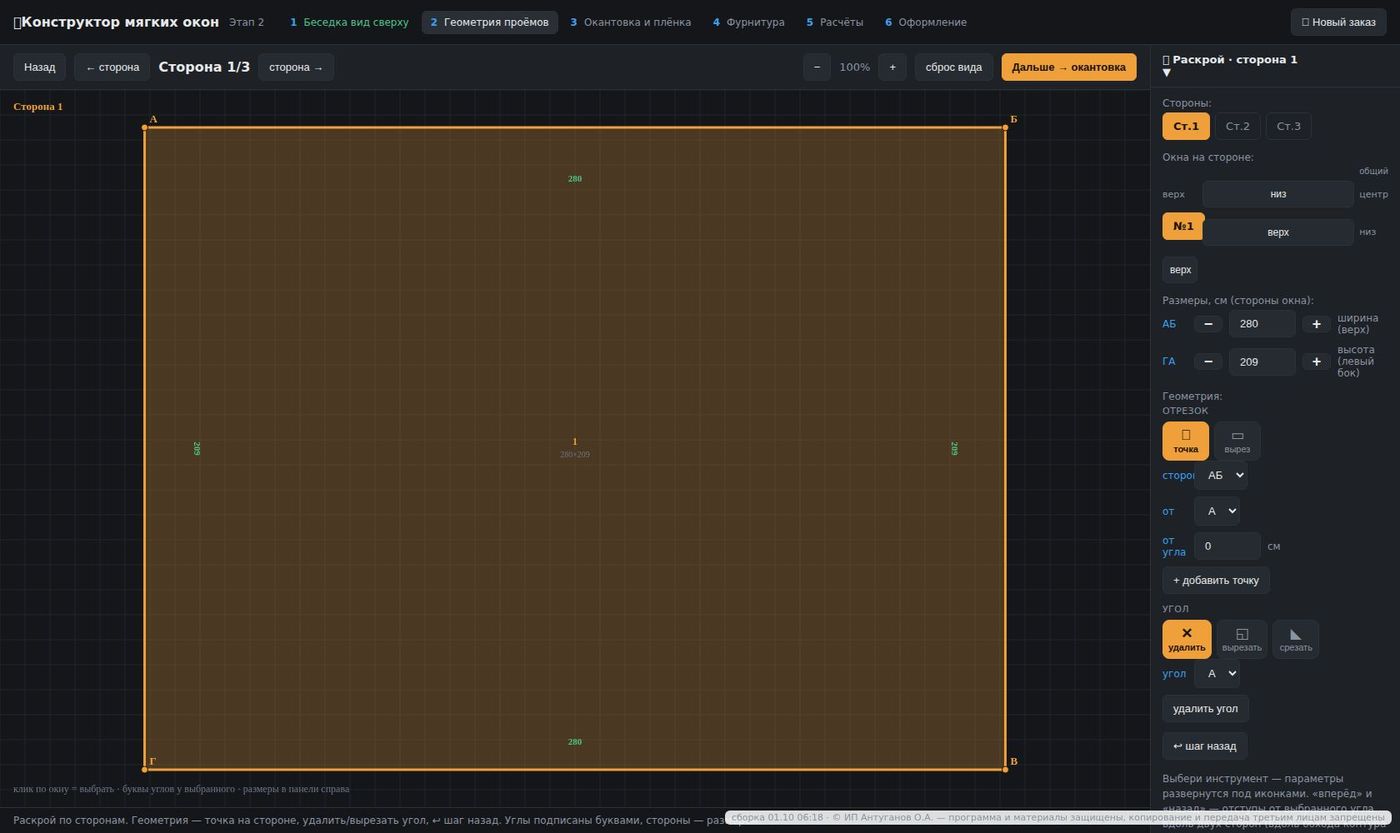Click the '100%' zoom level text

(x=855, y=67)
